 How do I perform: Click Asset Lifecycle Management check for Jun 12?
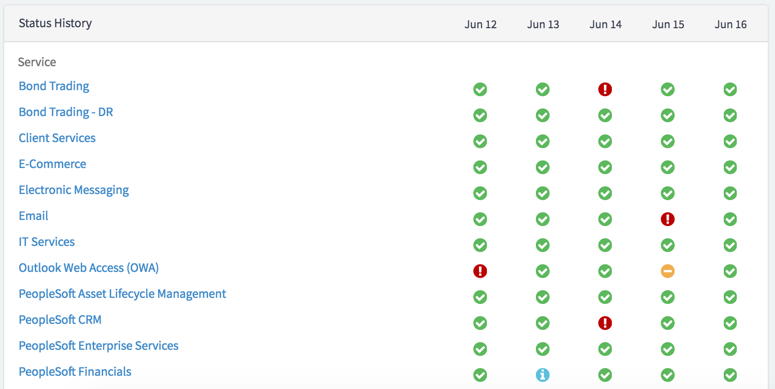click(480, 297)
